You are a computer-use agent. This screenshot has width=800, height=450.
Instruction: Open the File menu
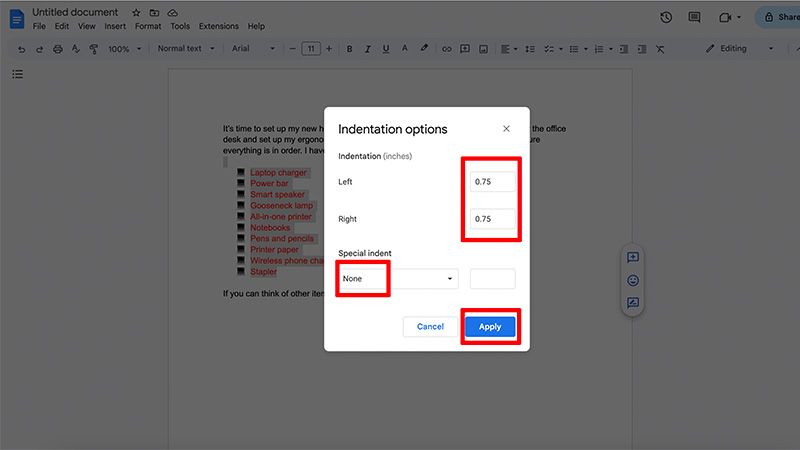click(x=39, y=26)
